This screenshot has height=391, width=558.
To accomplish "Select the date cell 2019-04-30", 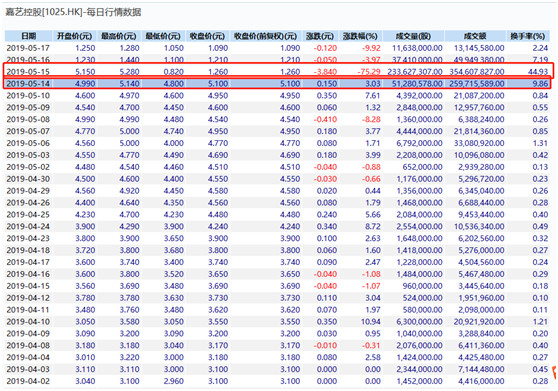I will (28, 179).
